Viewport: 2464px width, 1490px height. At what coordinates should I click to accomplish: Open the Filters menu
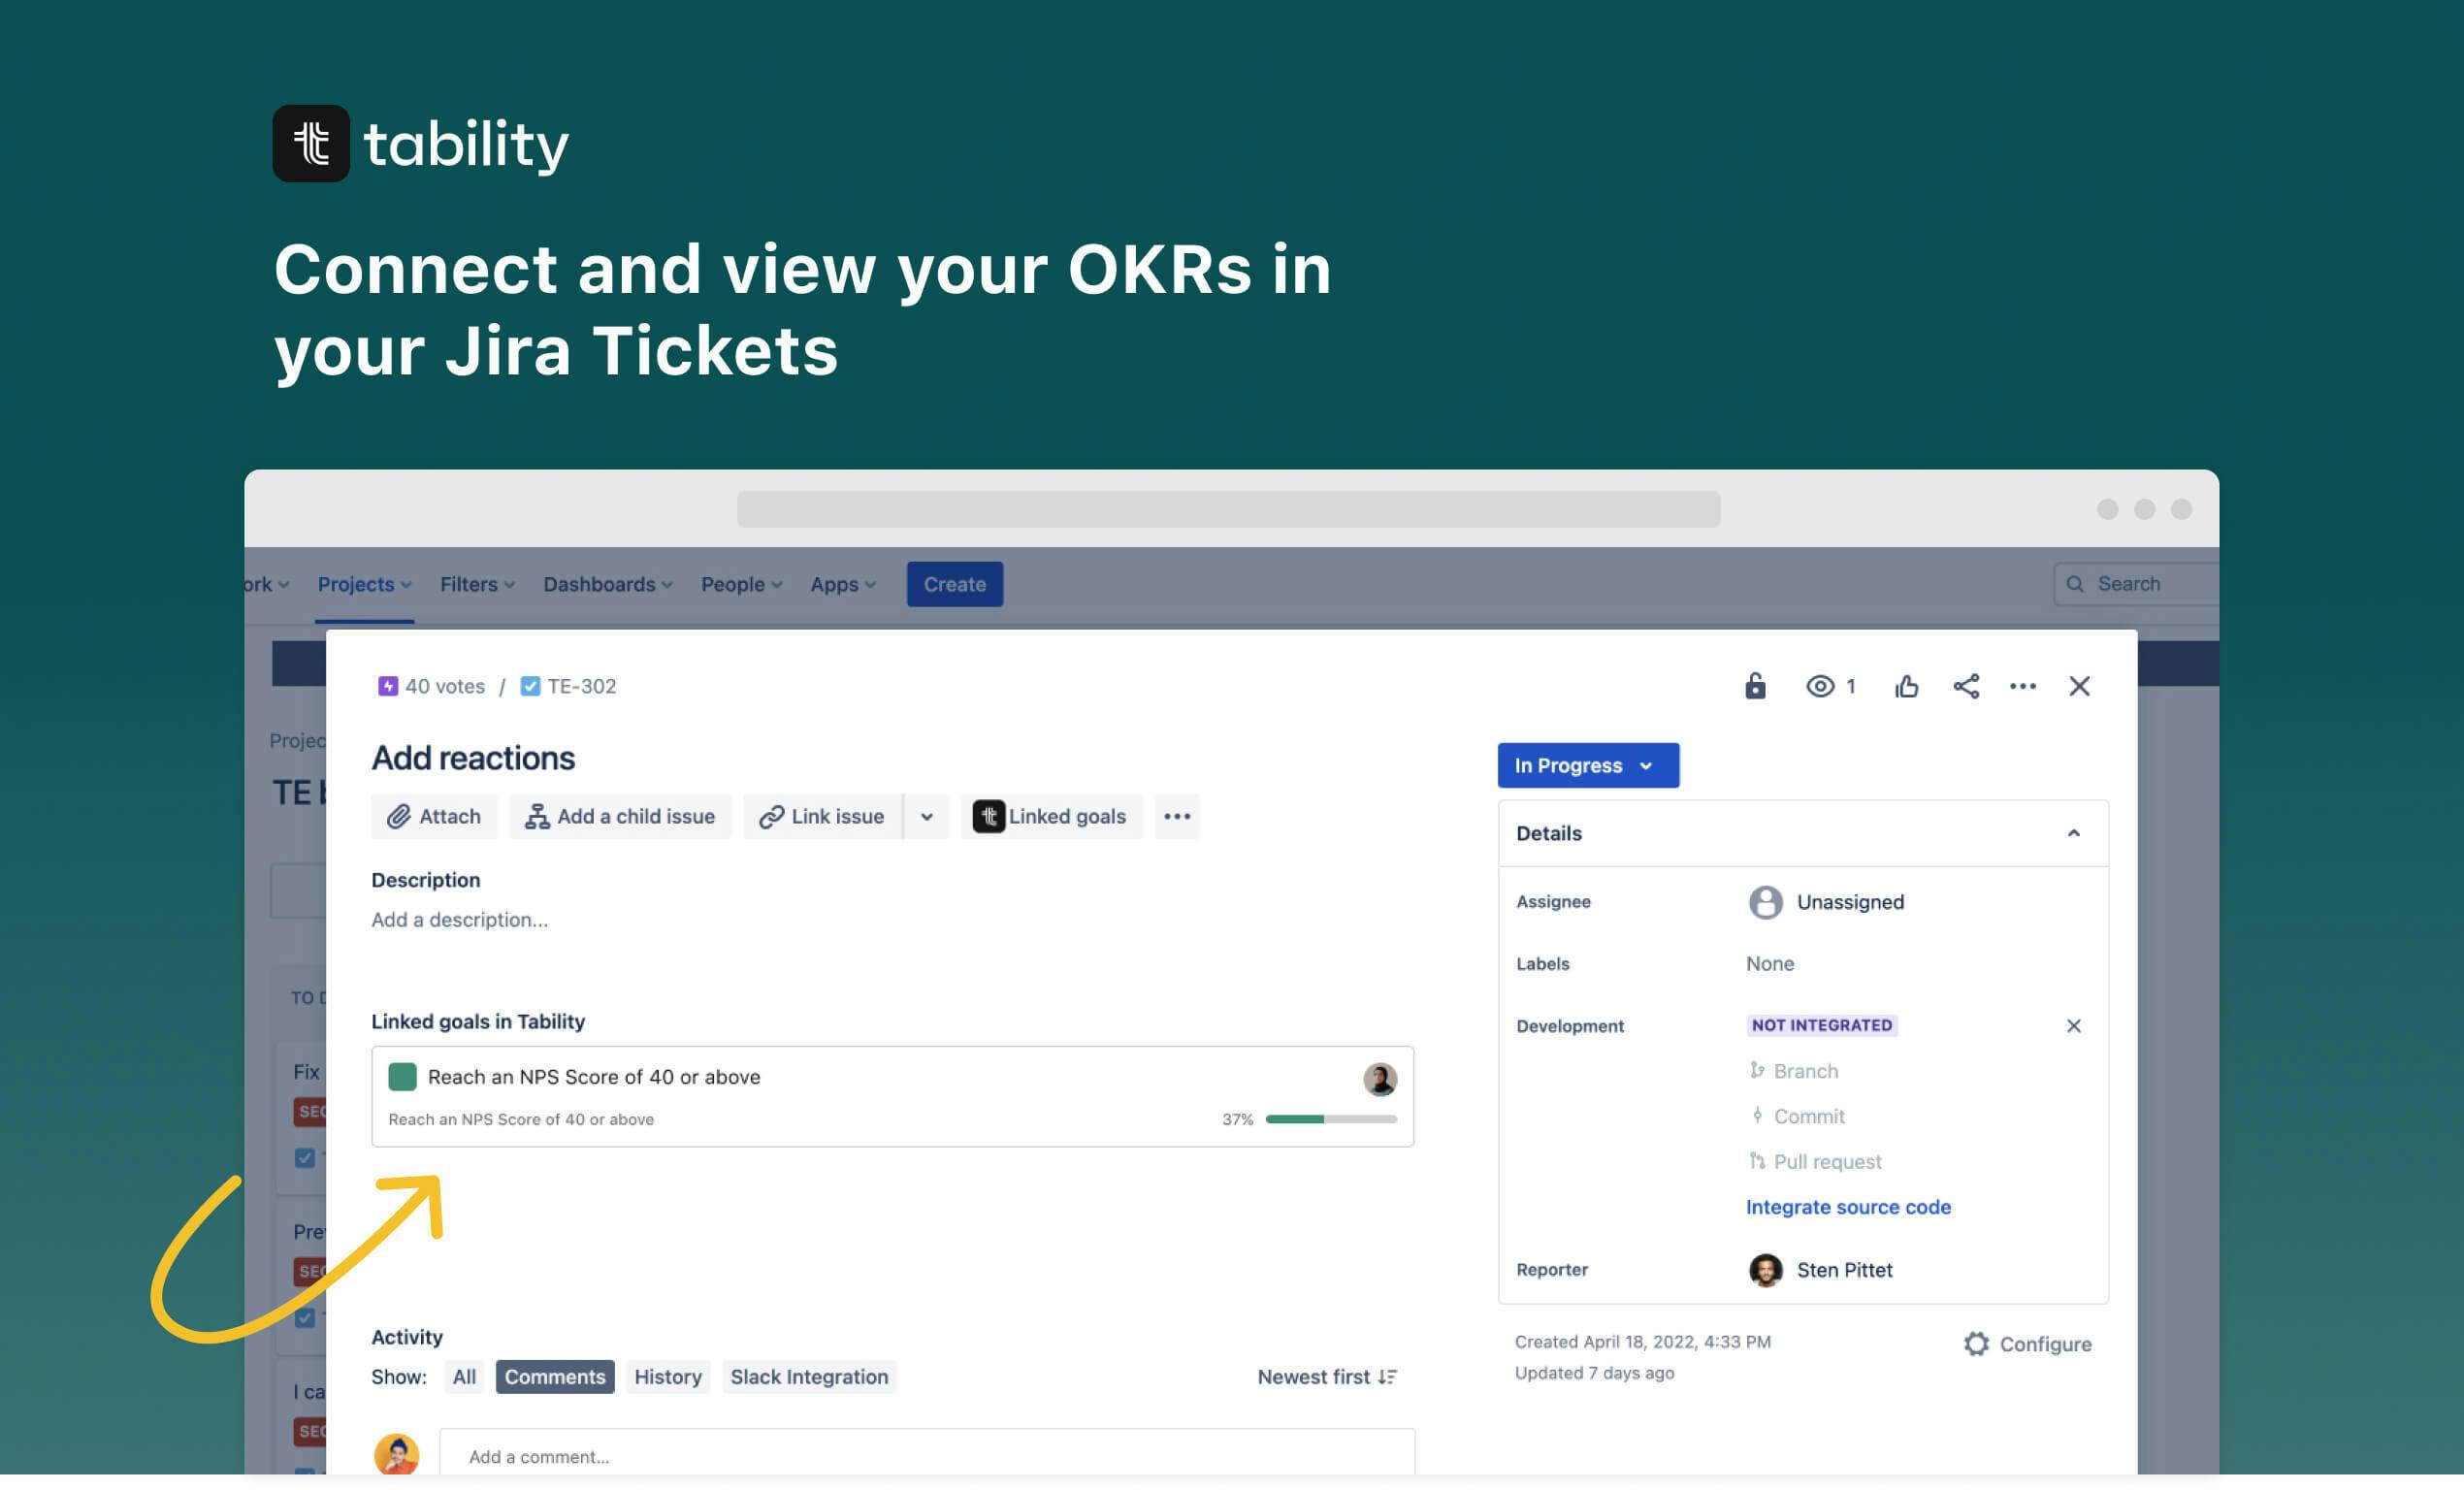coord(477,584)
